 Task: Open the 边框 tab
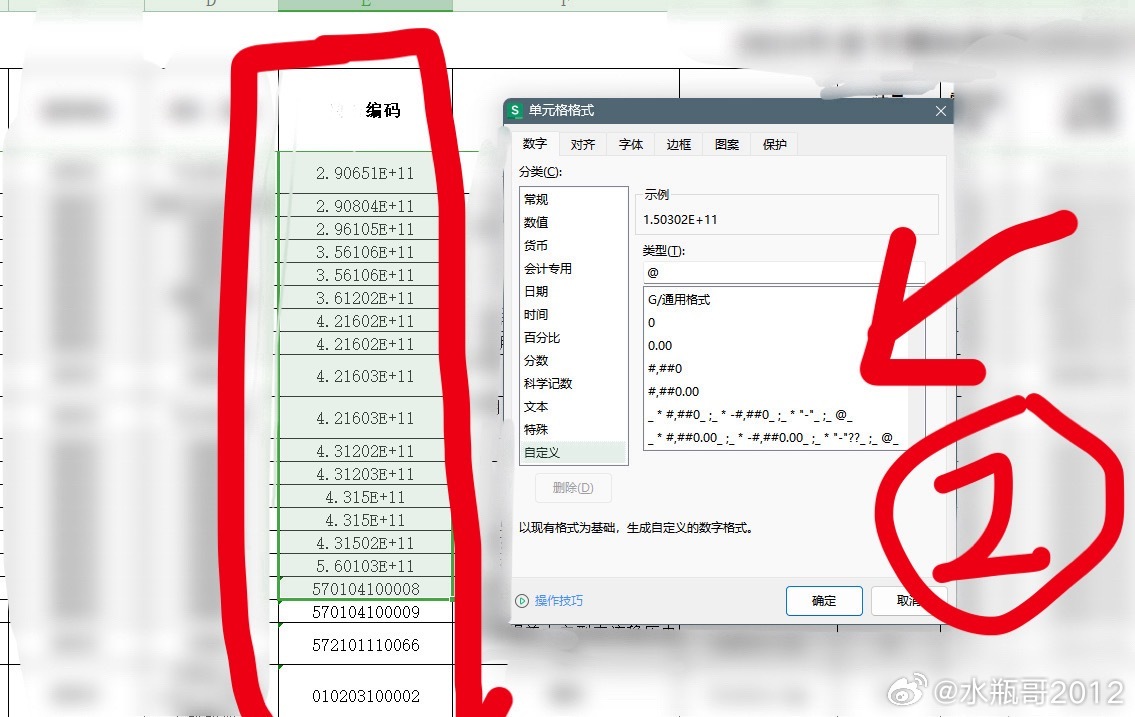click(678, 145)
